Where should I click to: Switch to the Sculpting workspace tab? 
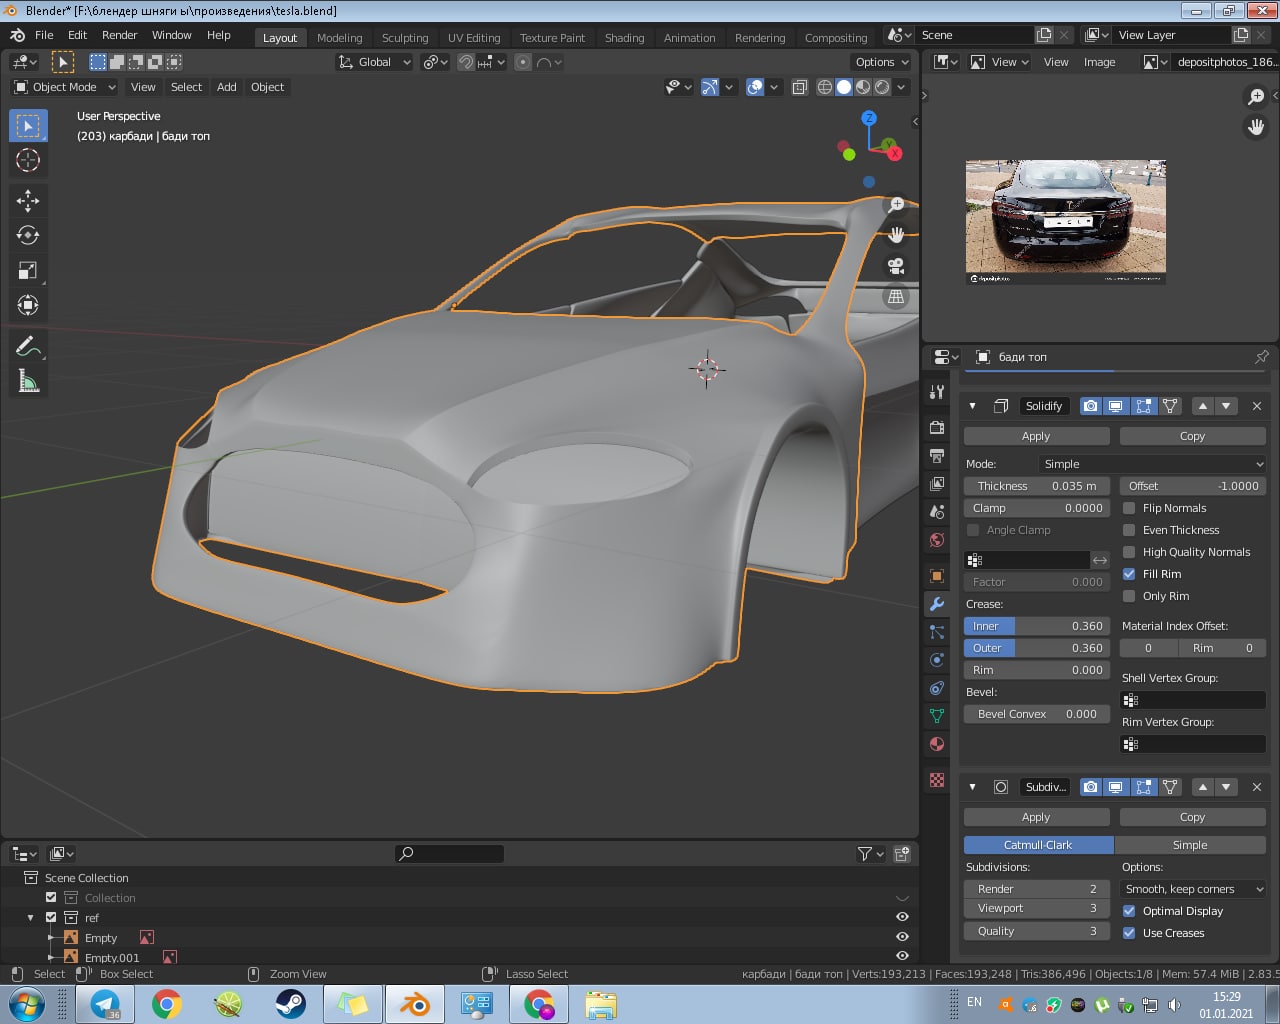tap(404, 38)
